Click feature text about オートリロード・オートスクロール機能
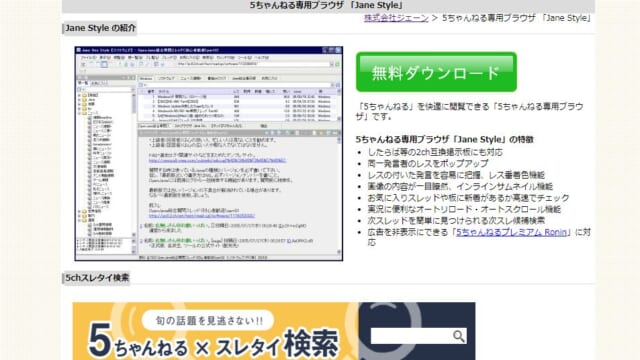This screenshot has width=640, height=360. pos(464,209)
